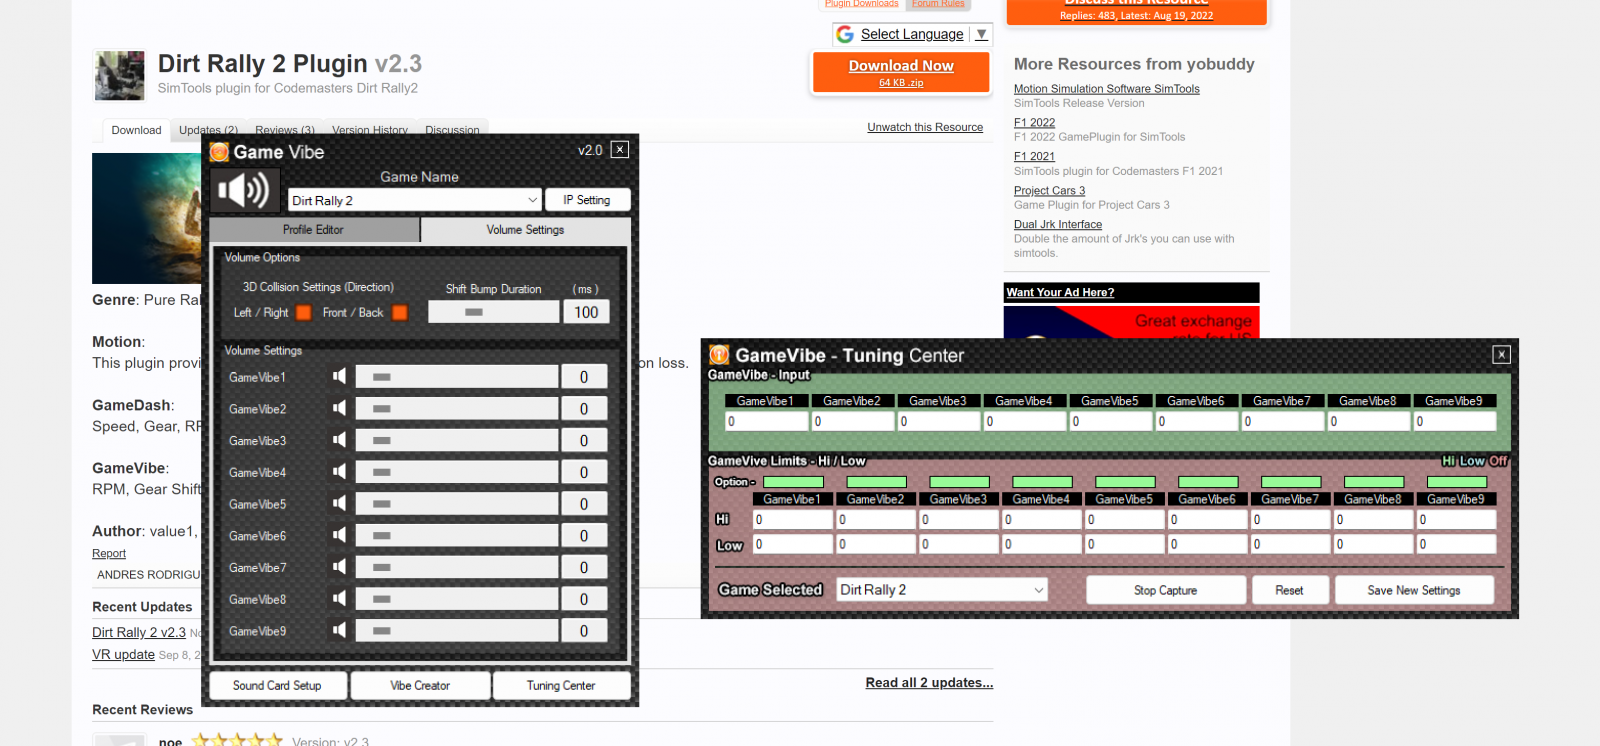Toggle GameVibe6 Hi/Low limit option
Viewport: 1600px width, 746px height.
pyautogui.click(x=1208, y=482)
